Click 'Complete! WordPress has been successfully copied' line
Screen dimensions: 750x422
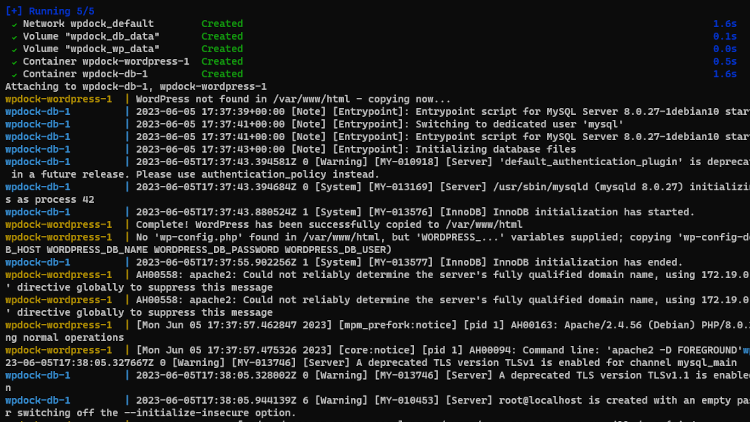(x=329, y=224)
